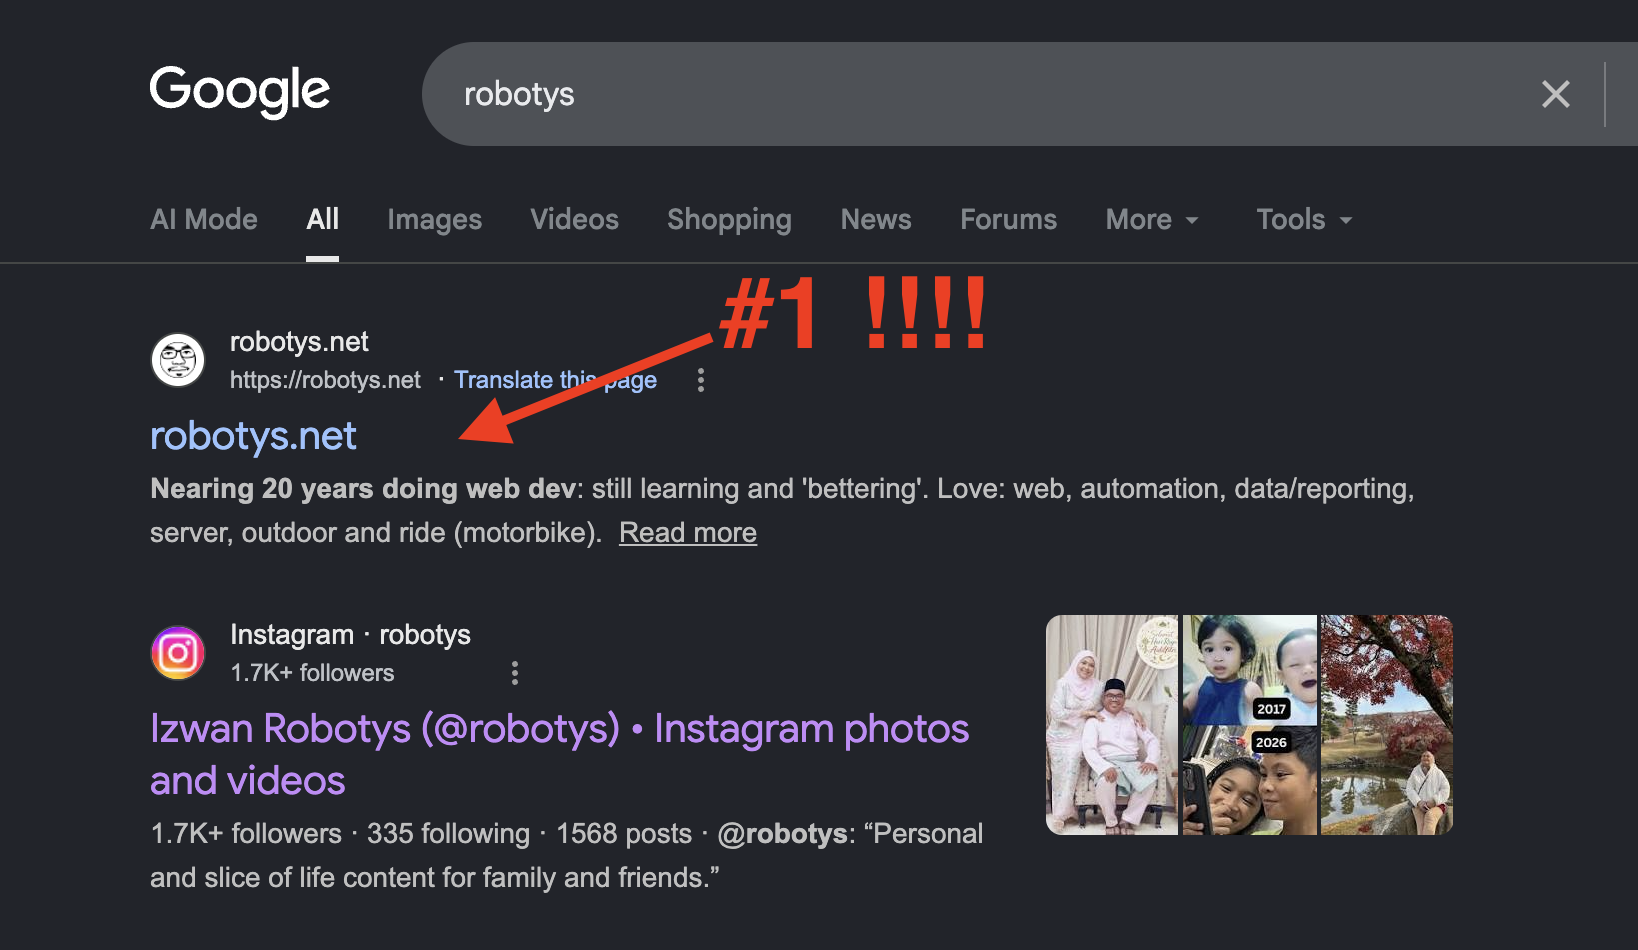Open Izwan Robotys Instagram result link

[x=559, y=754]
